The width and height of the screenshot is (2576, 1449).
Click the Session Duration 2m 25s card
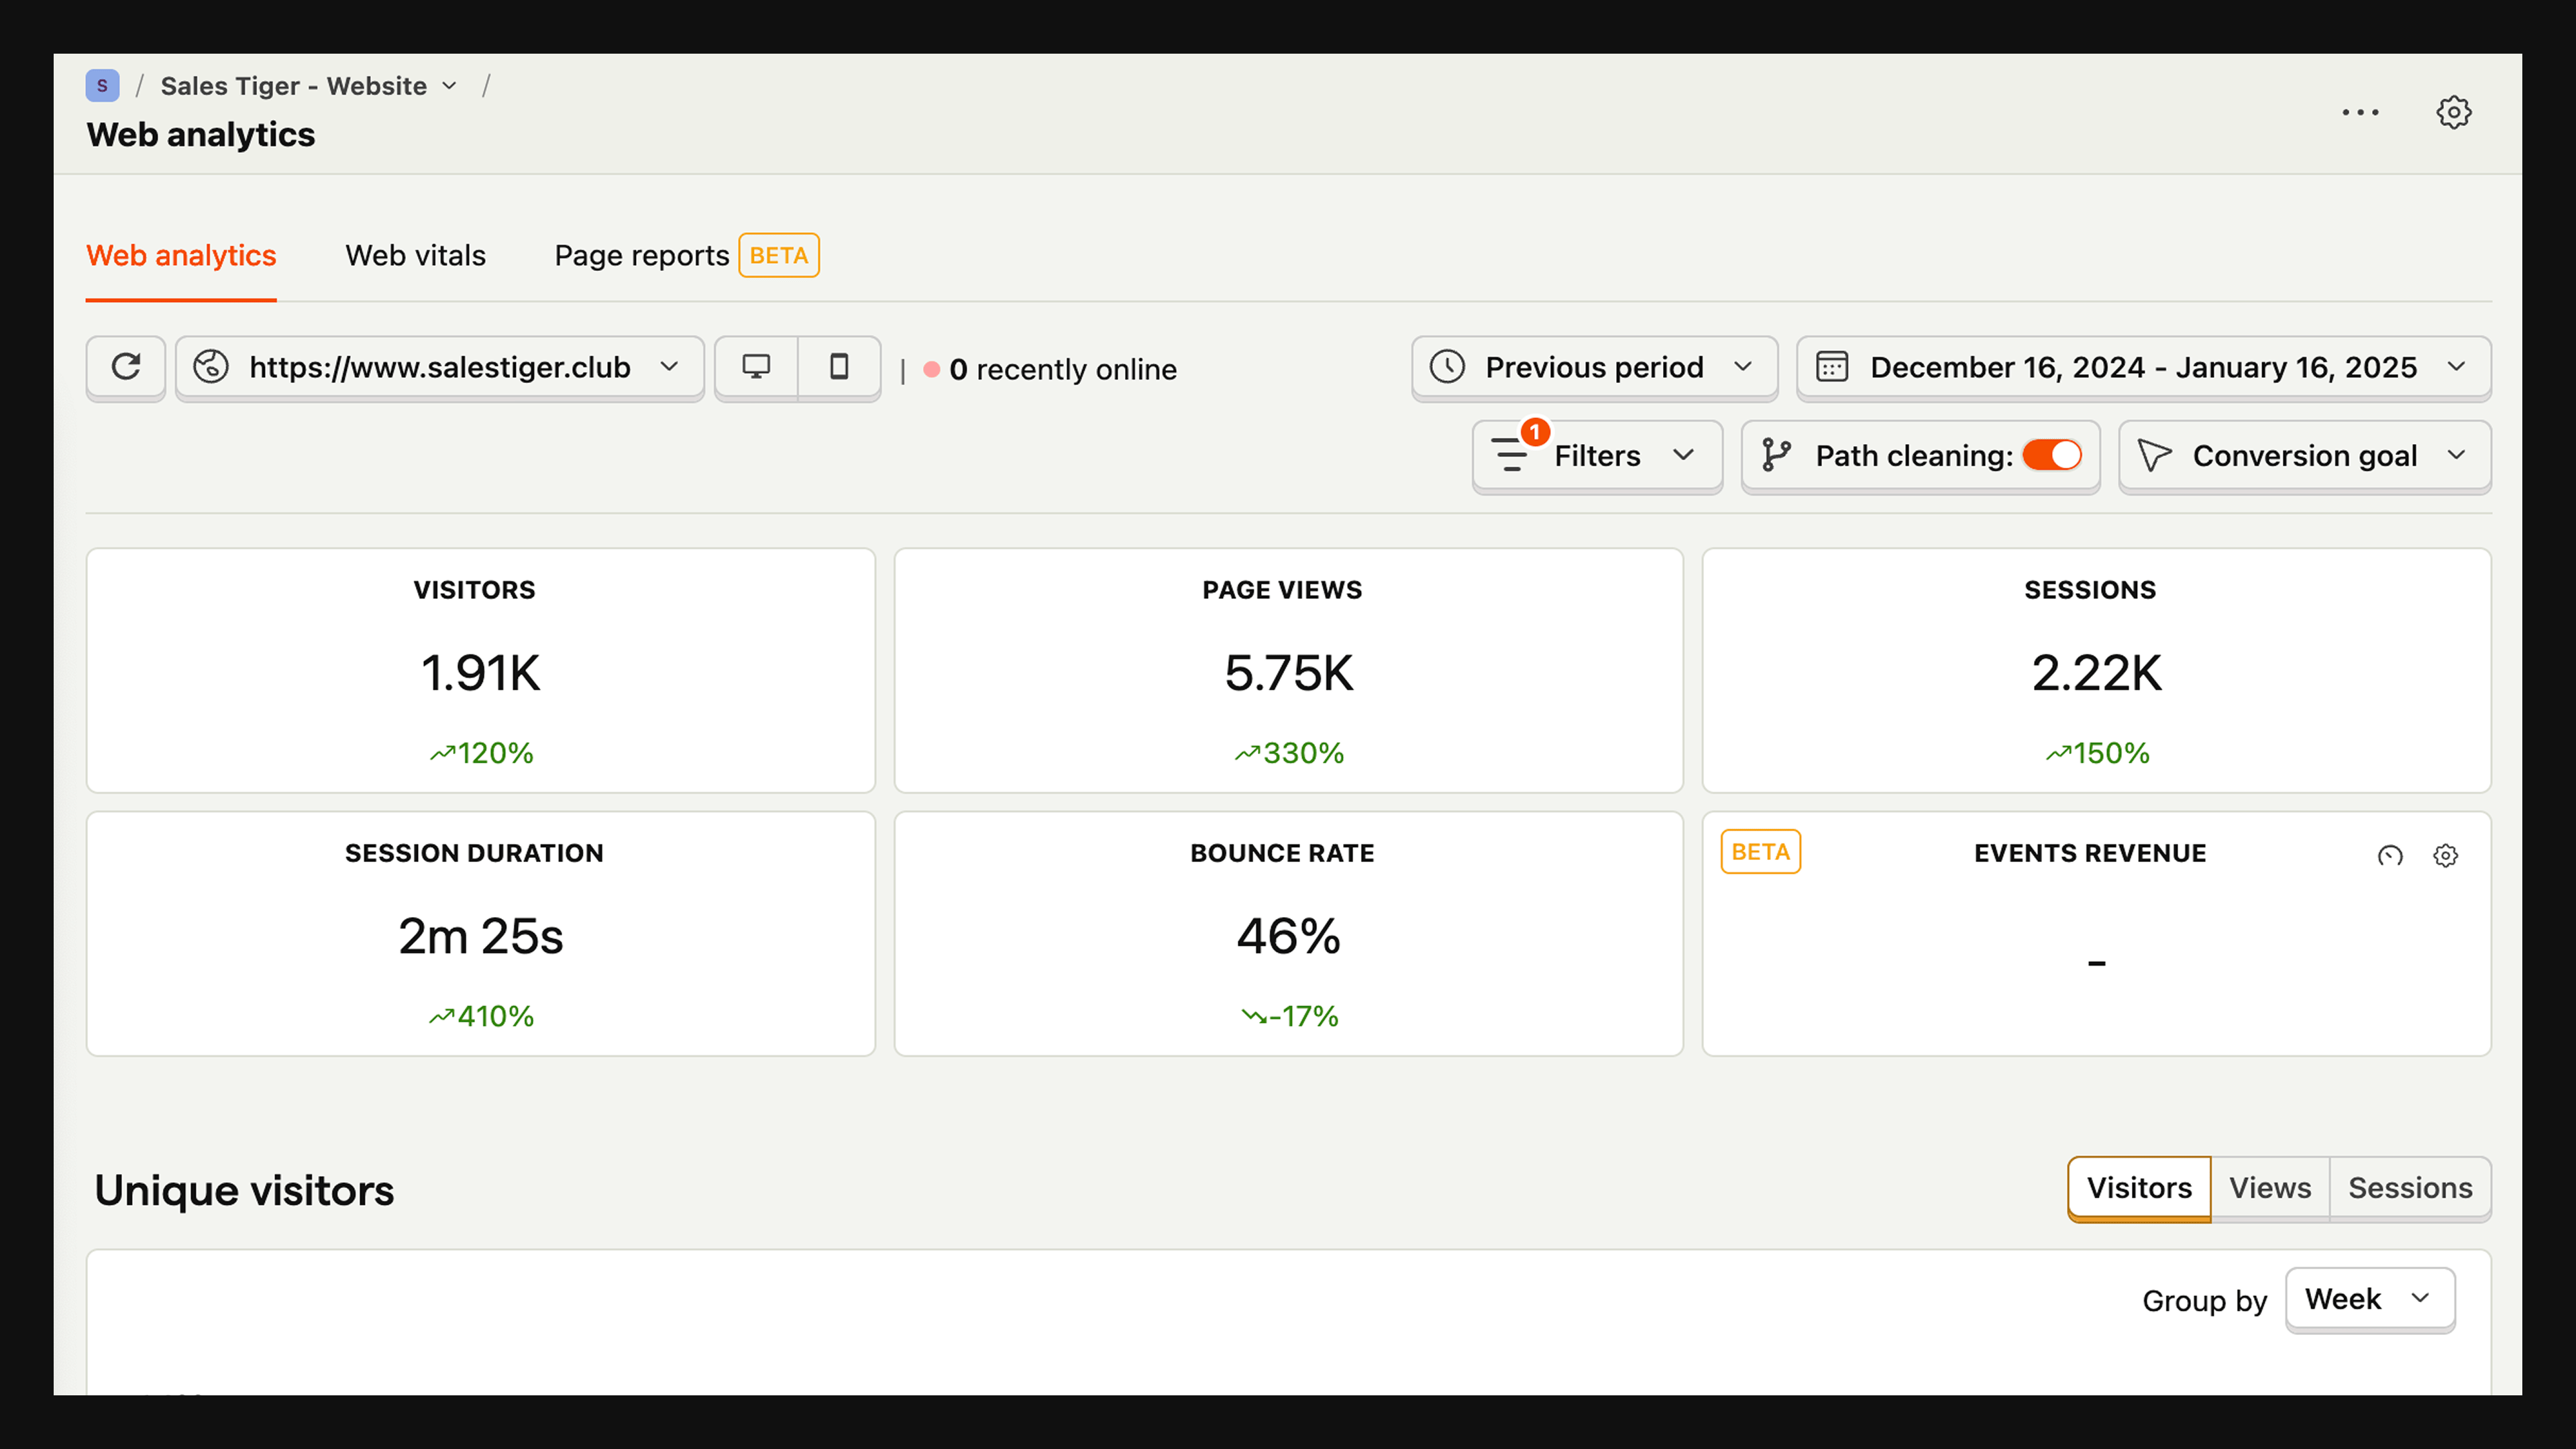pos(481,934)
